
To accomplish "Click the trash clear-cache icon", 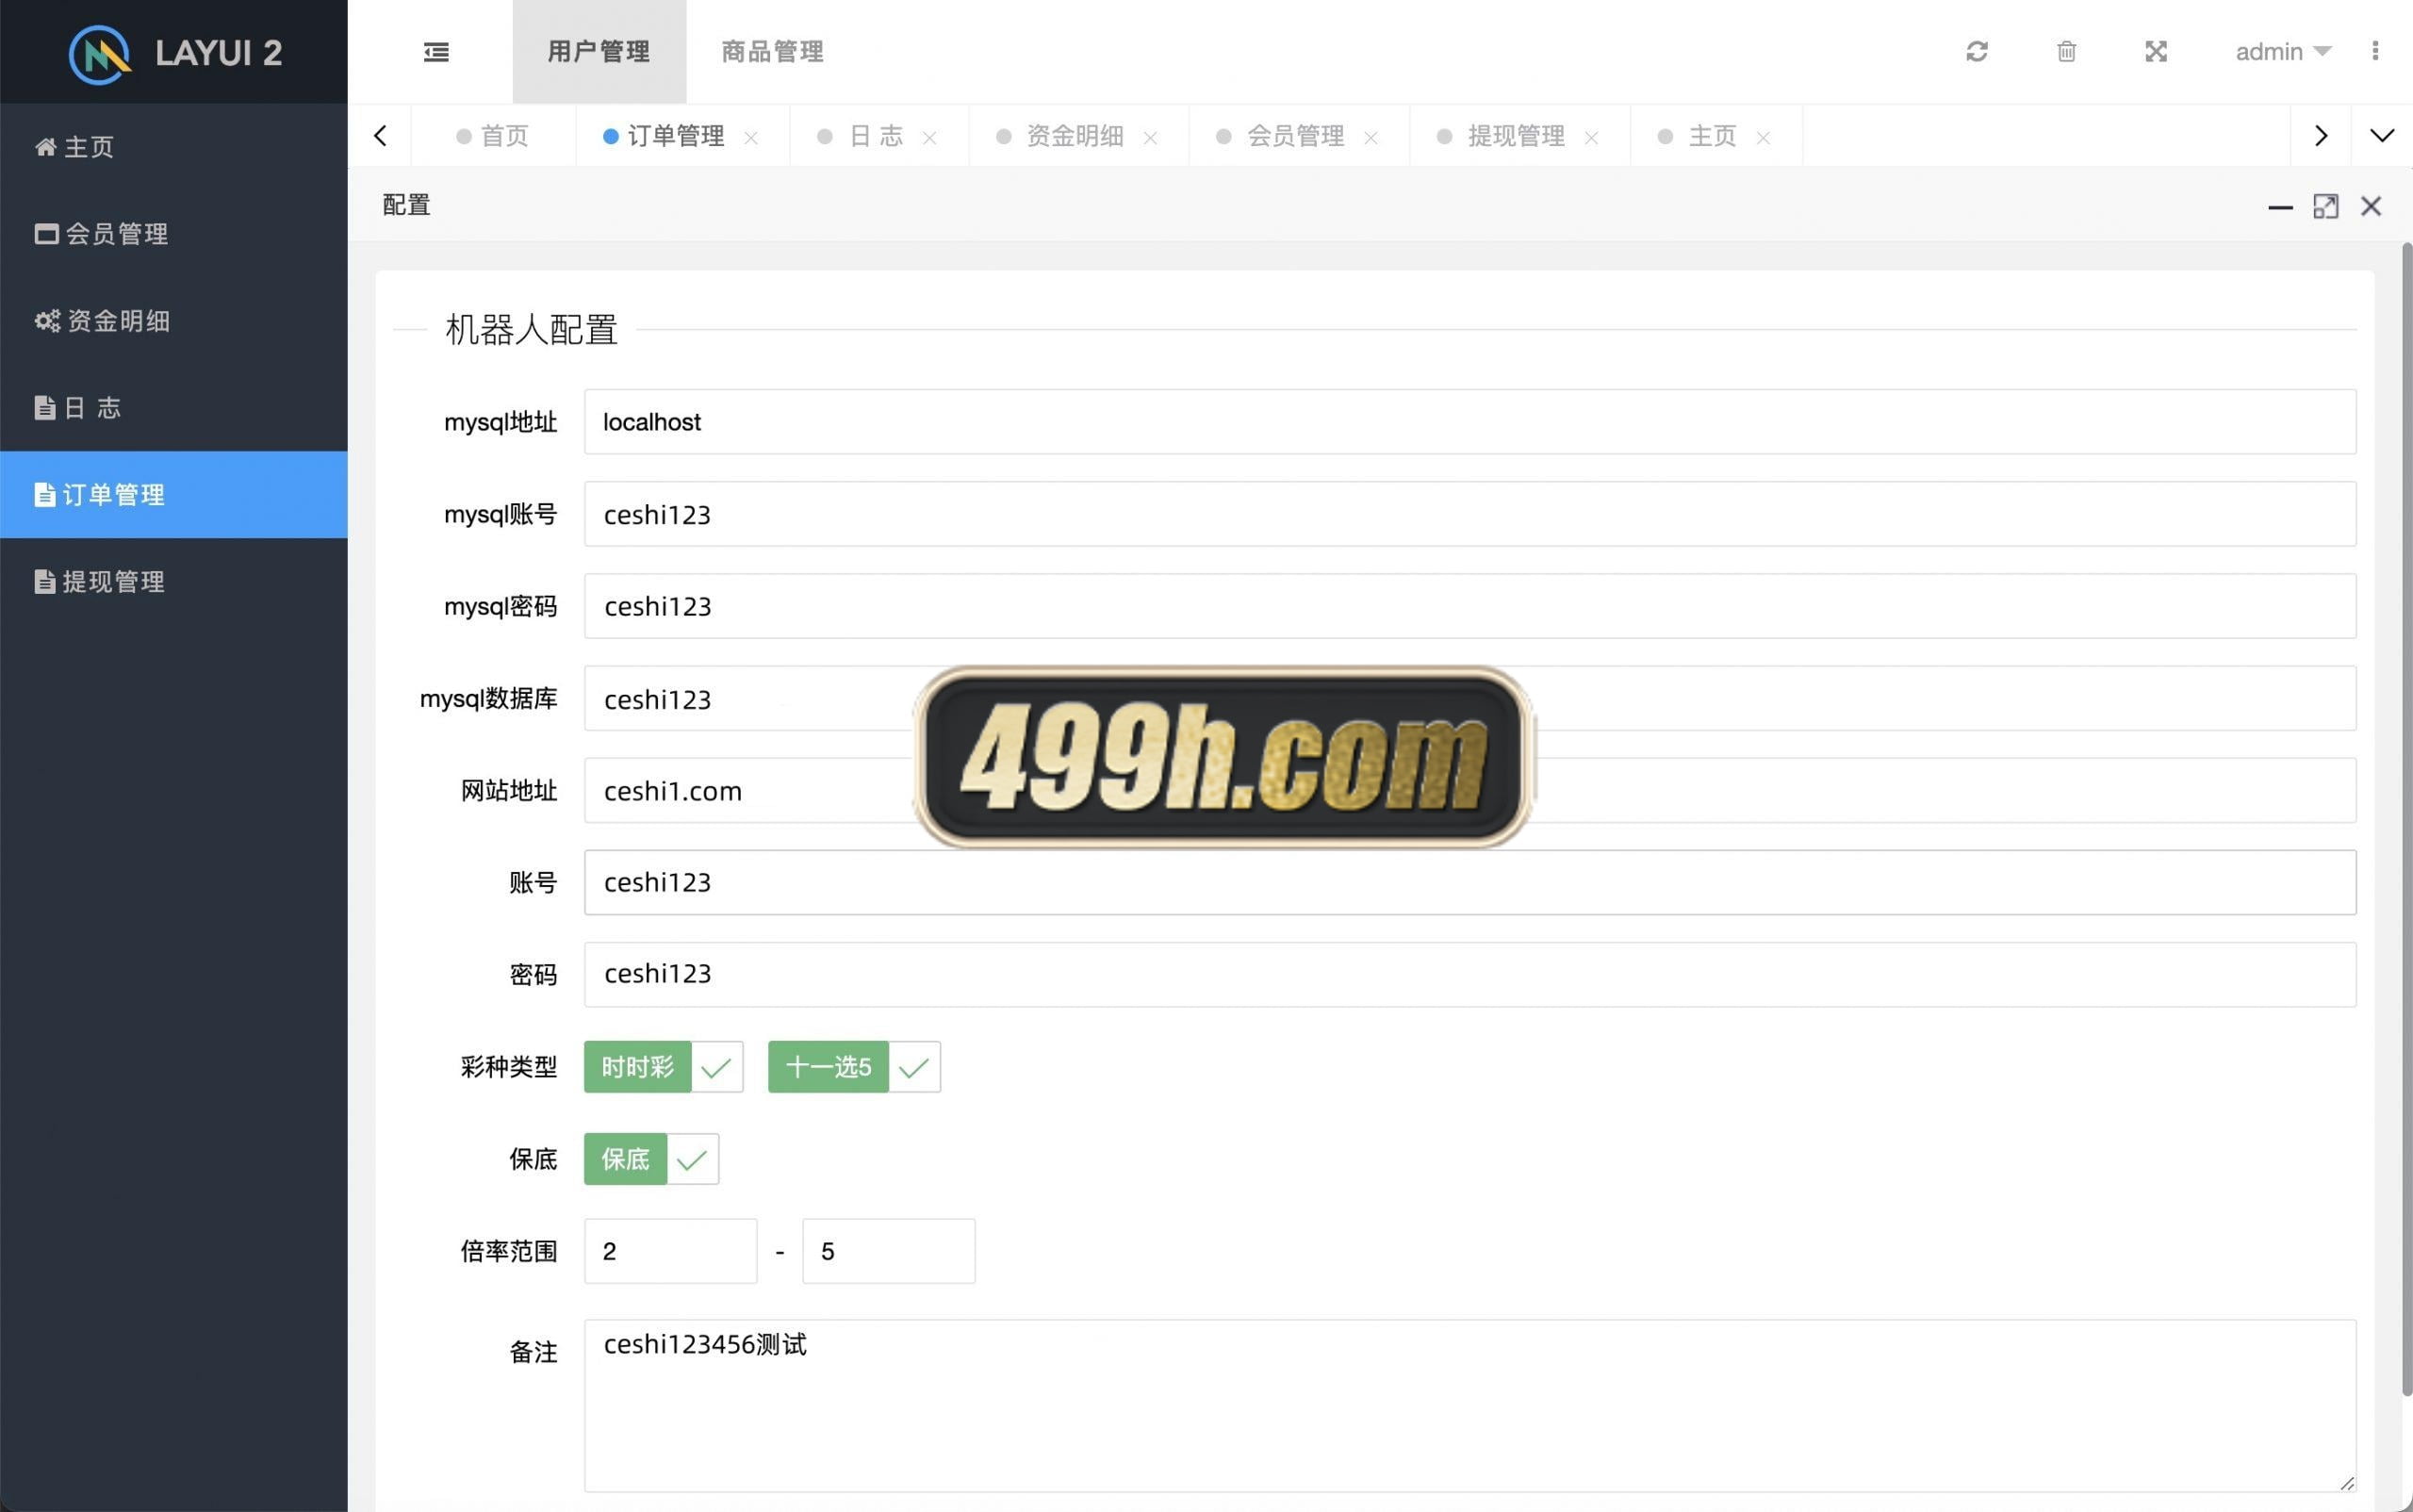I will pos(2066,51).
